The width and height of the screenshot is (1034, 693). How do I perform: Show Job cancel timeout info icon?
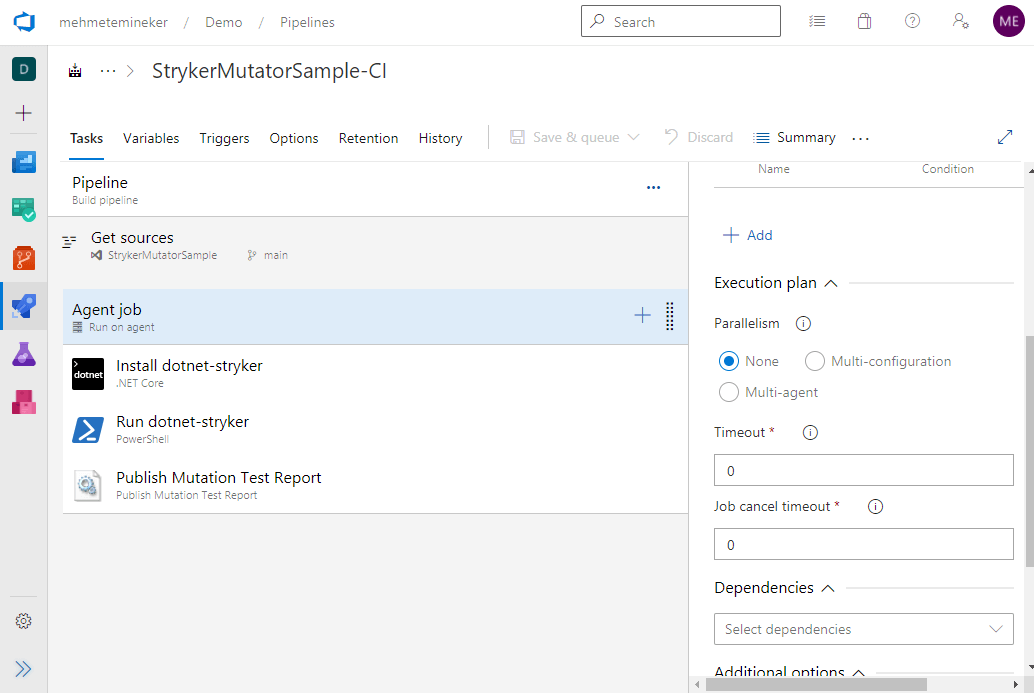[875, 506]
